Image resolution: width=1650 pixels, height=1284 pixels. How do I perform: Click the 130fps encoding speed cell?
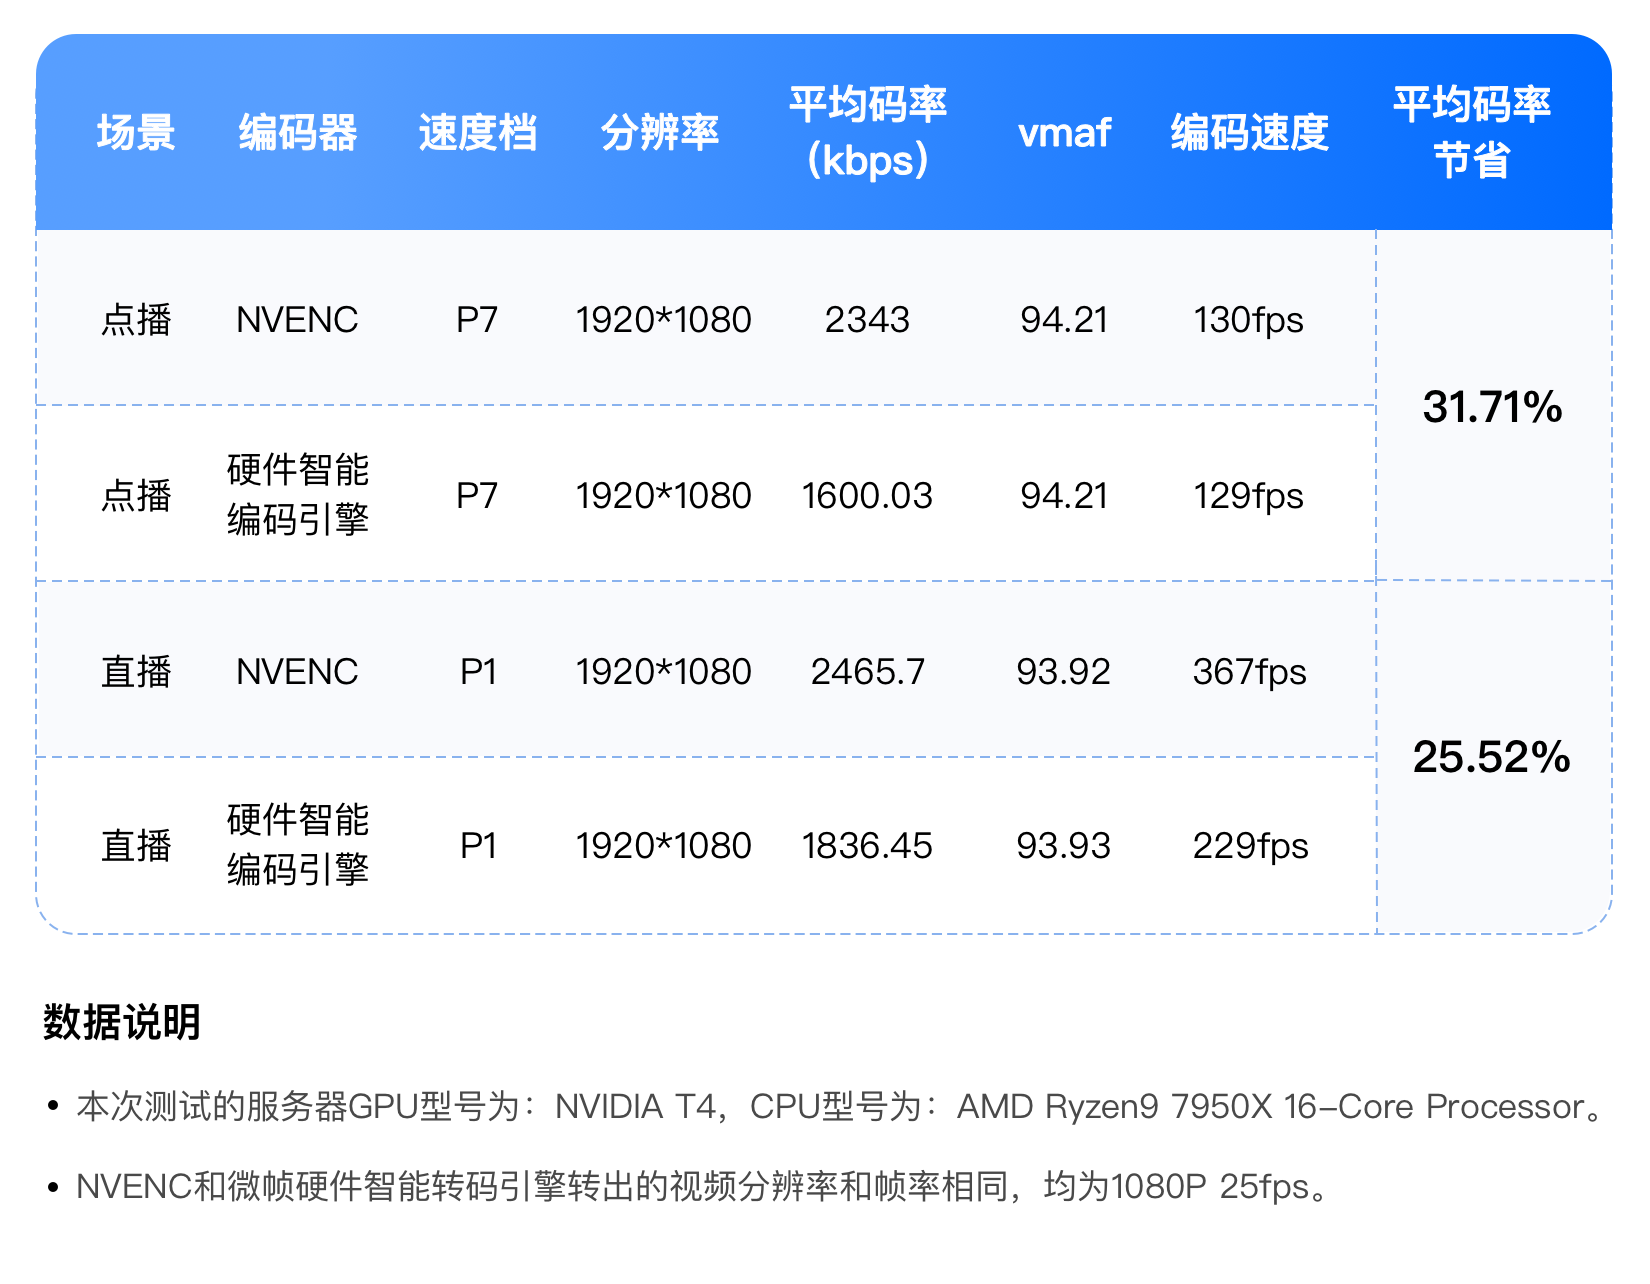(x=1248, y=320)
